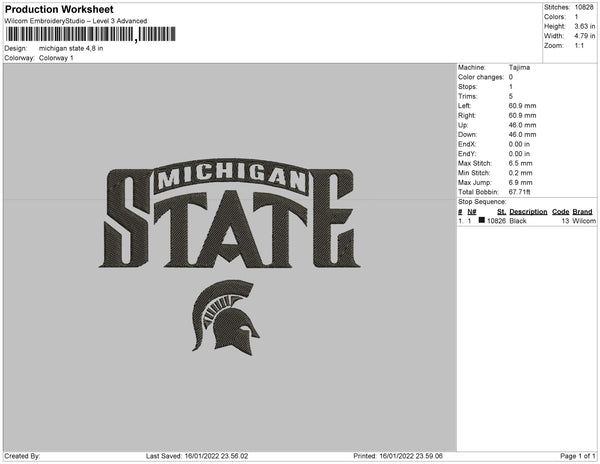Image resolution: width=600 pixels, height=464 pixels.
Task: Click the Zoom value 1:1
Action: pyautogui.click(x=579, y=46)
